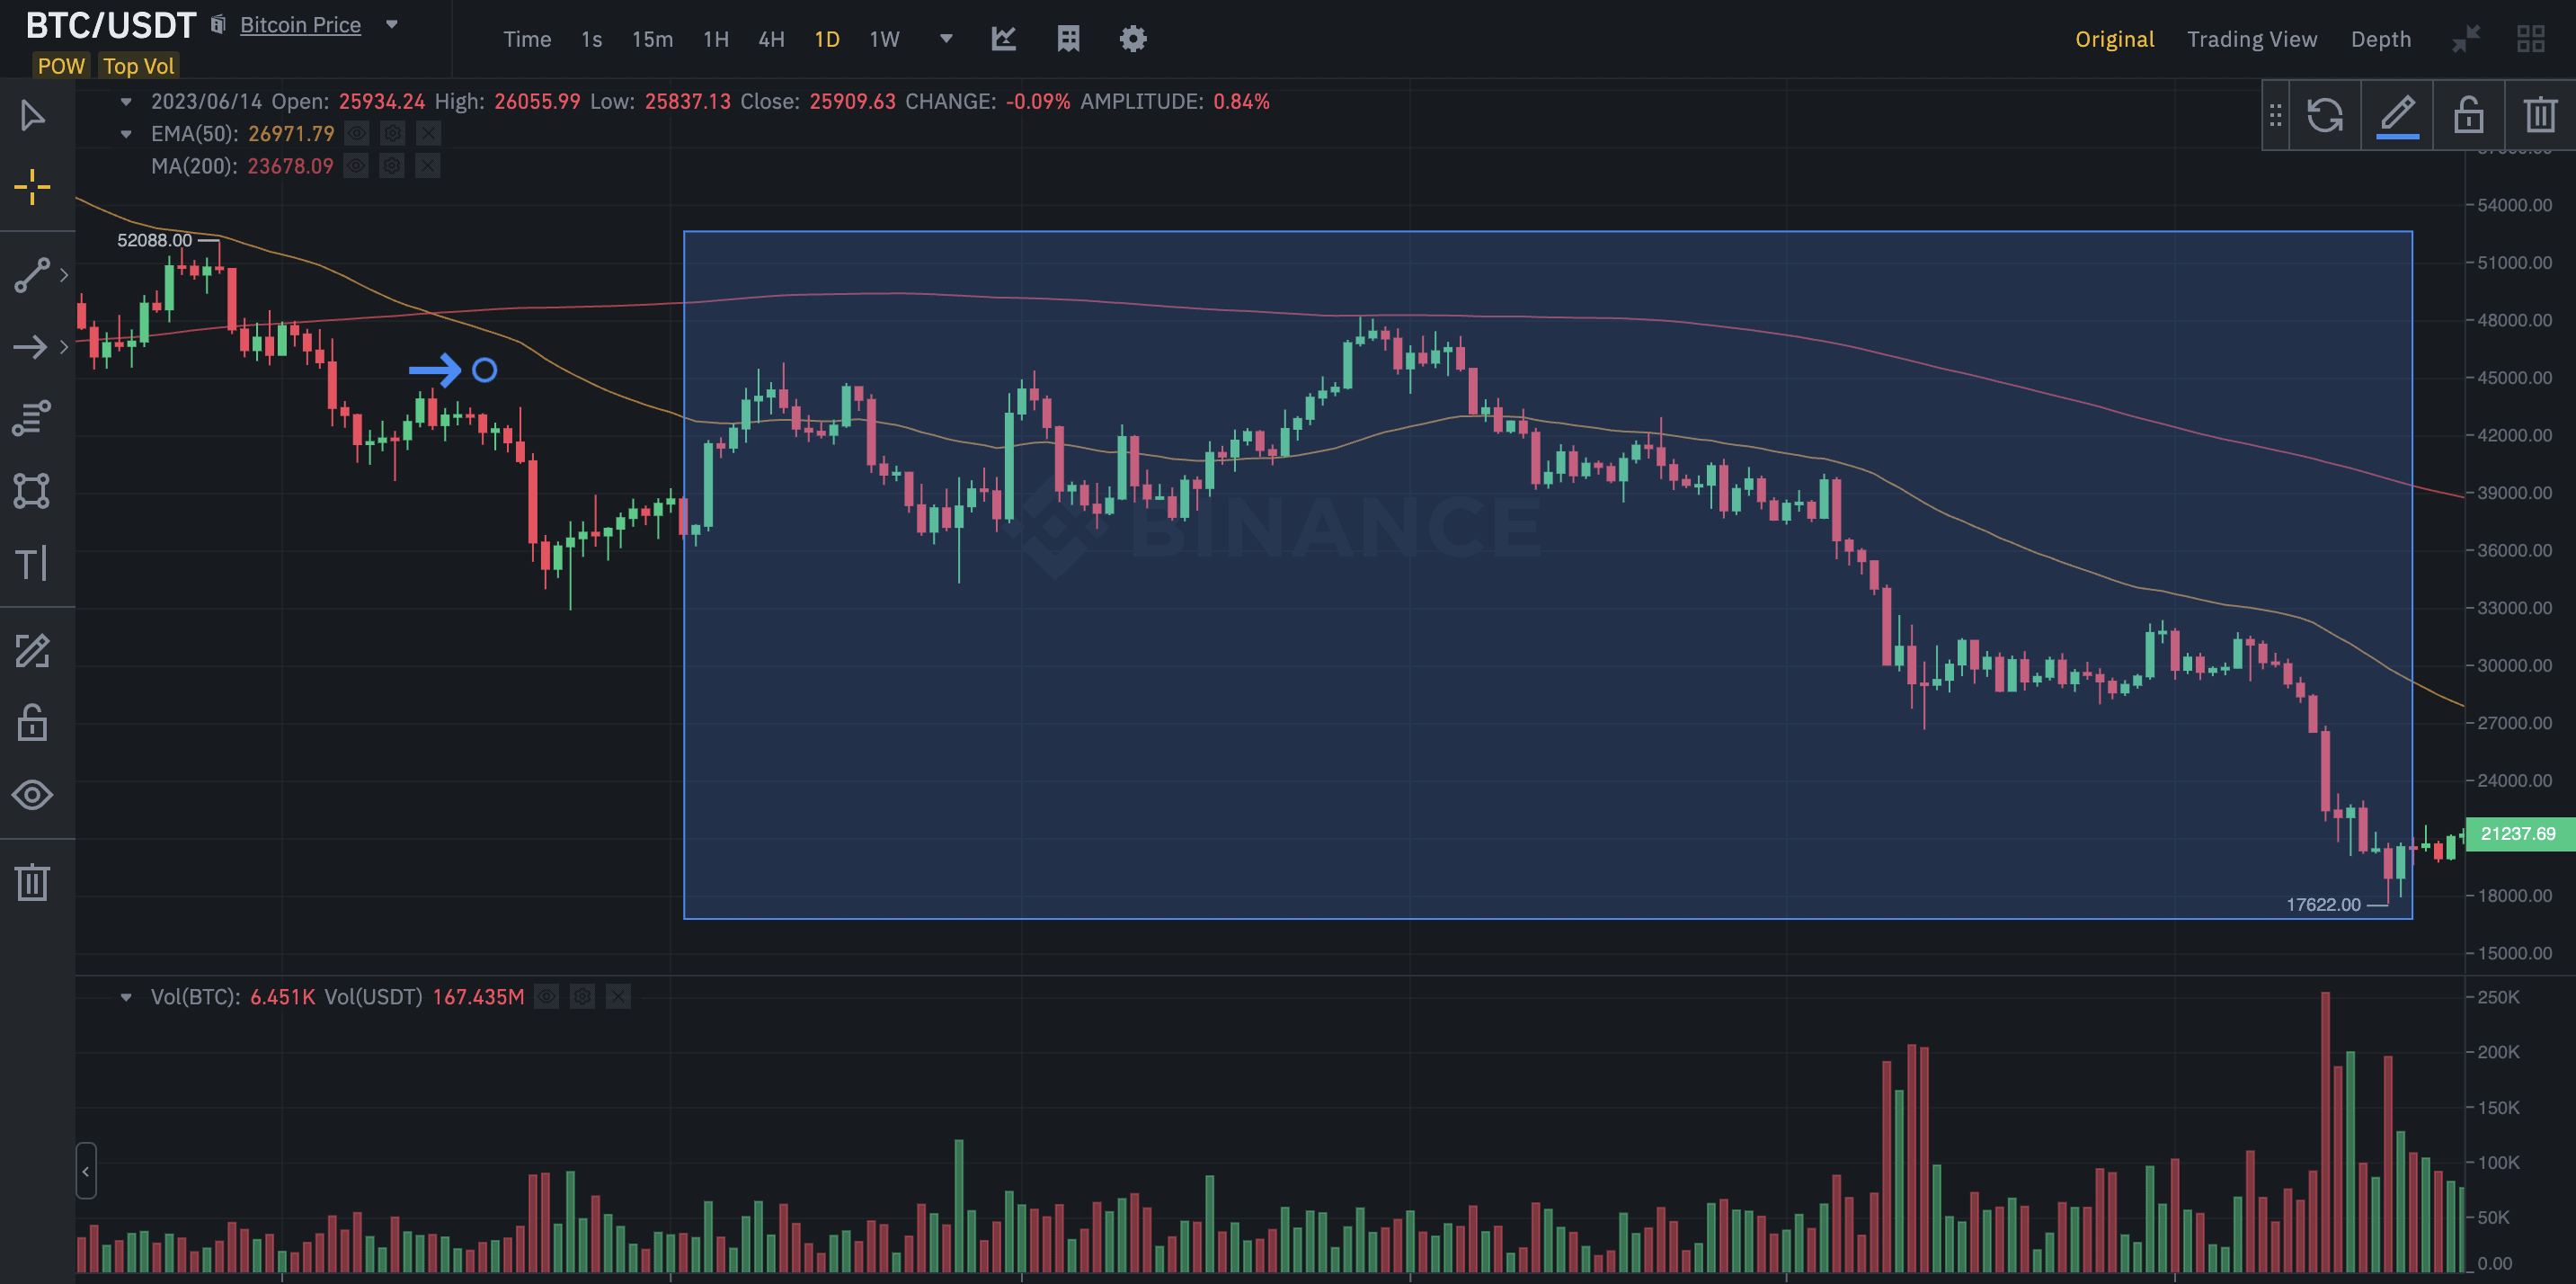Open chart settings gear icon
The height and width of the screenshot is (1284, 2576).
click(x=1132, y=39)
